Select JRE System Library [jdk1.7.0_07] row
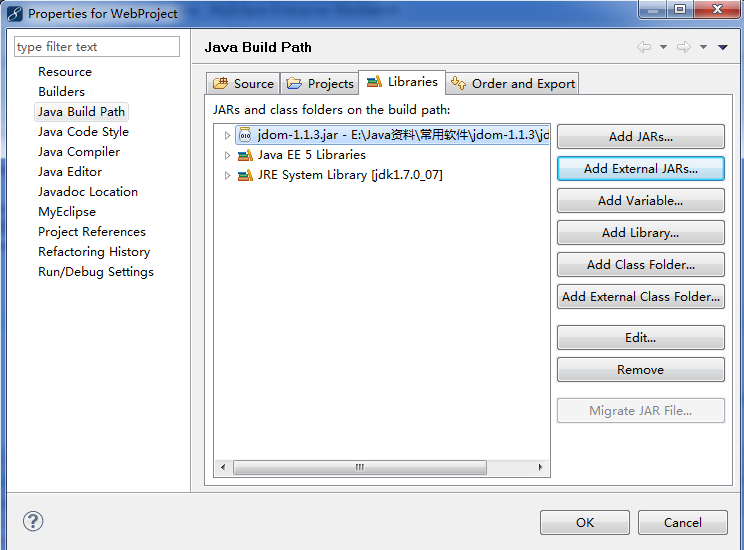 (x=350, y=175)
